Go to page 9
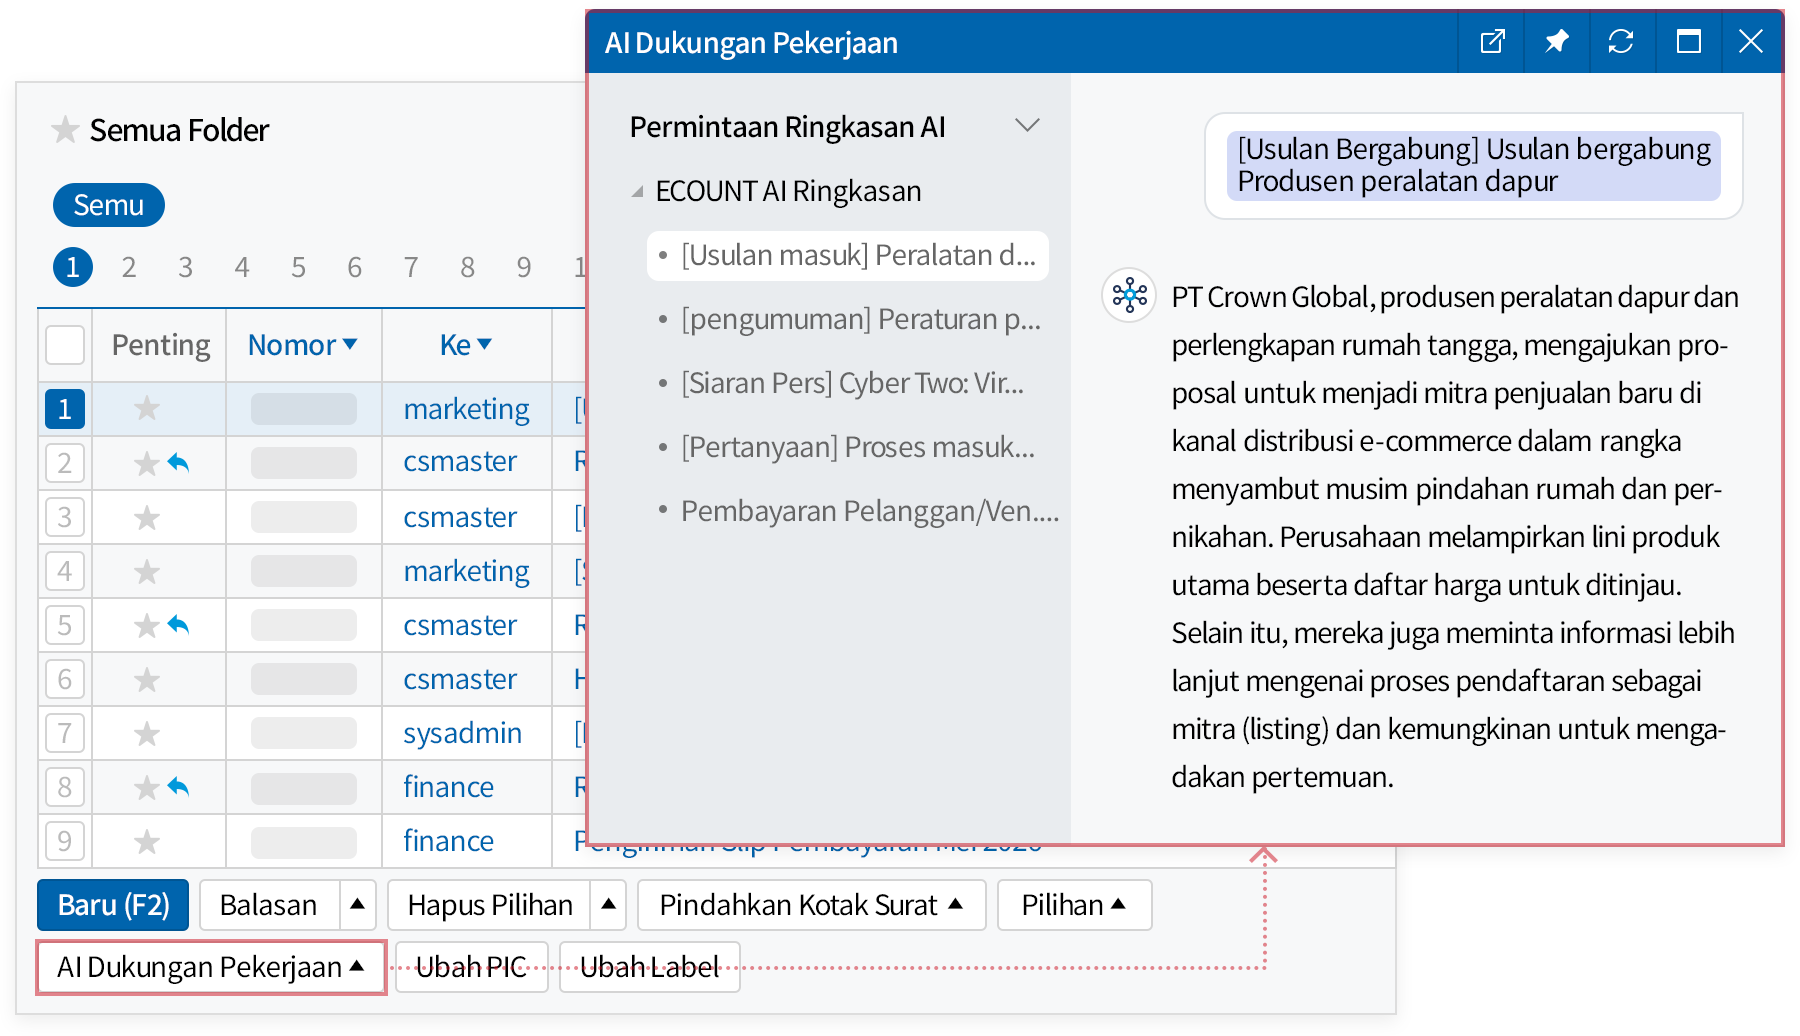1800x1036 pixels. coord(524,267)
